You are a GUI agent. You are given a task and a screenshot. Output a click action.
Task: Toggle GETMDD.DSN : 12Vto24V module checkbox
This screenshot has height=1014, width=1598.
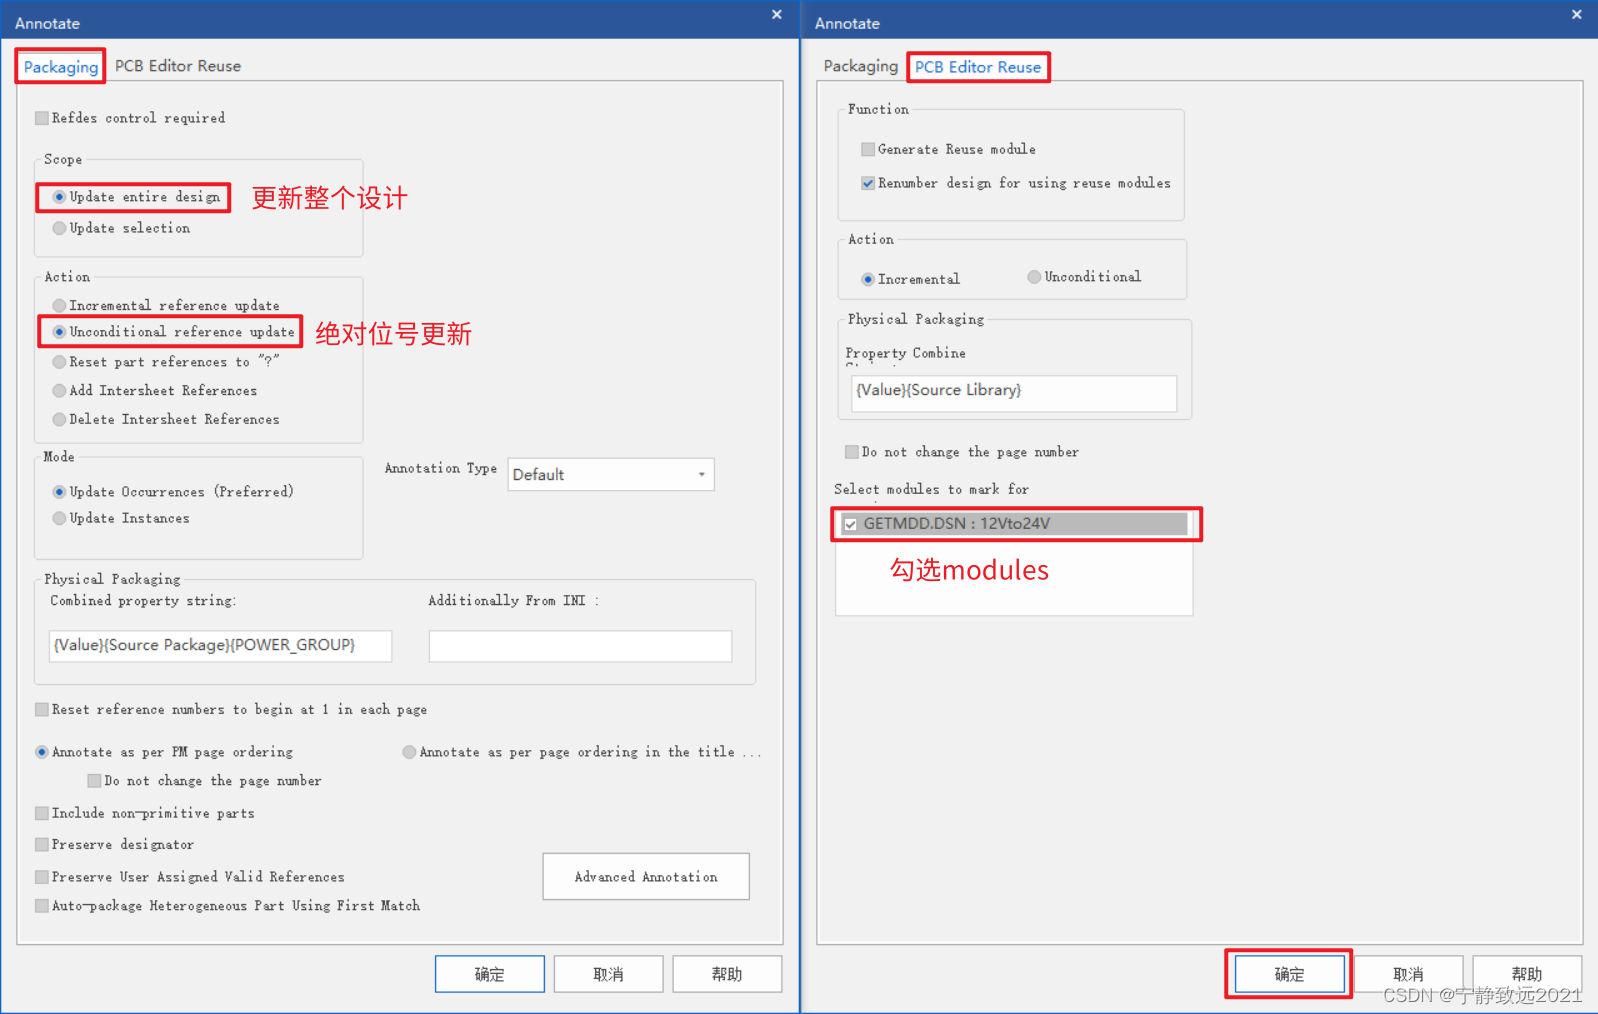tap(850, 524)
